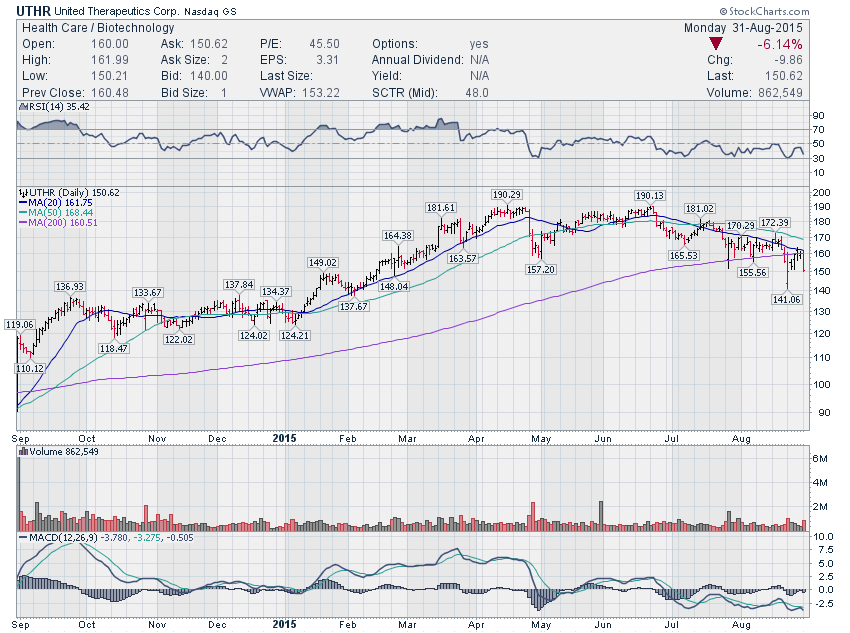Click the Prev Close value 160.48

[x=110, y=93]
